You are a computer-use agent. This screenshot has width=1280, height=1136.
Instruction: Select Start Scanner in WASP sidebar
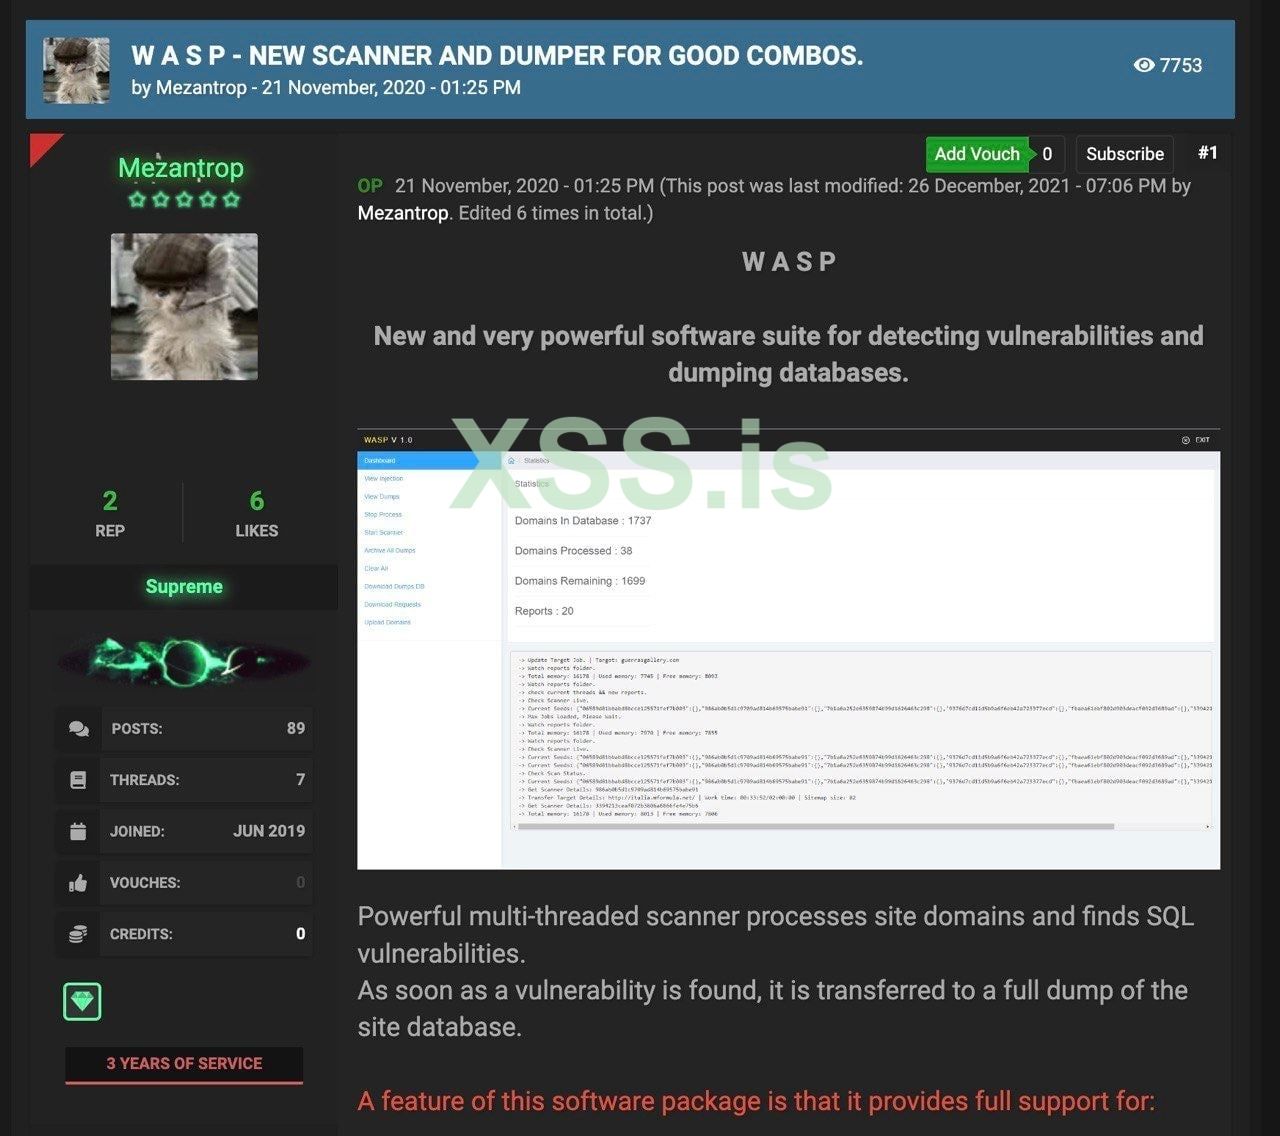(x=384, y=533)
